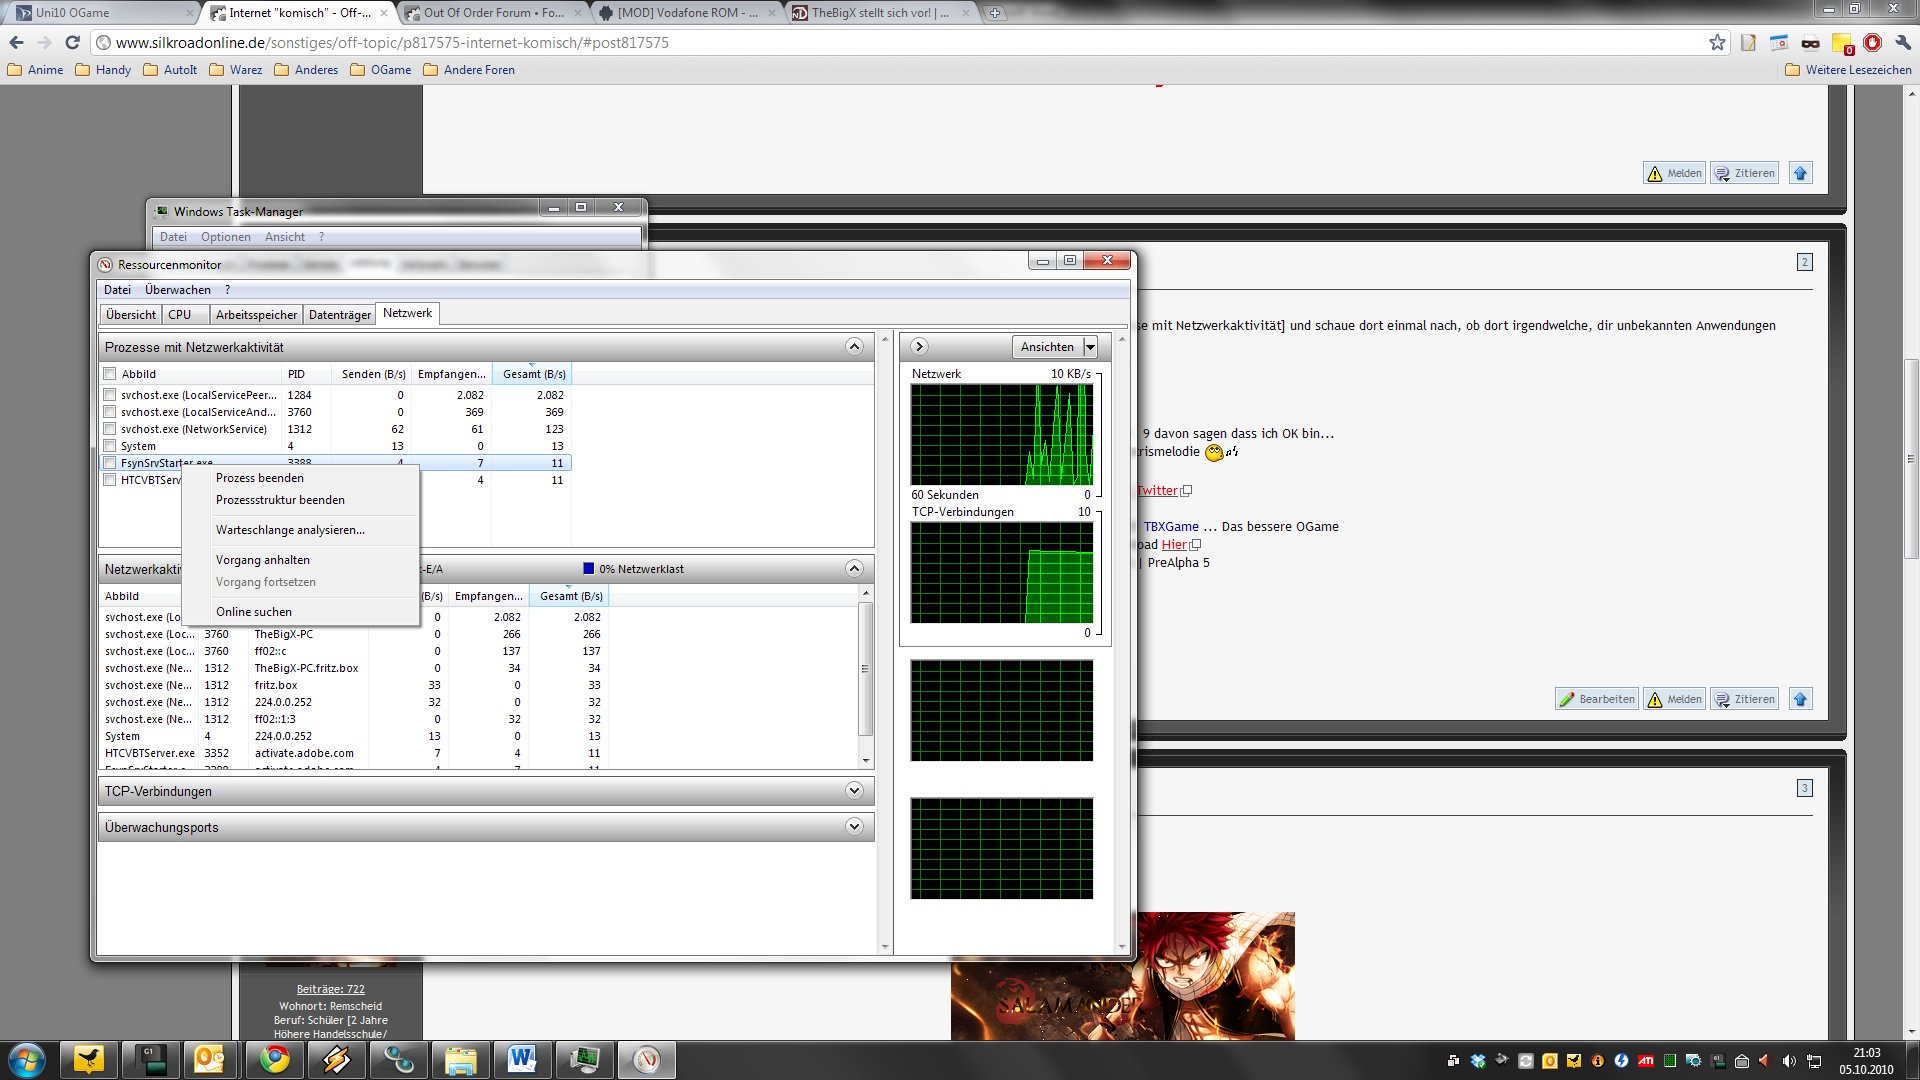Click the scroll-to-top arrow beside Zitieren
The height and width of the screenshot is (1080, 1920).
point(1800,173)
